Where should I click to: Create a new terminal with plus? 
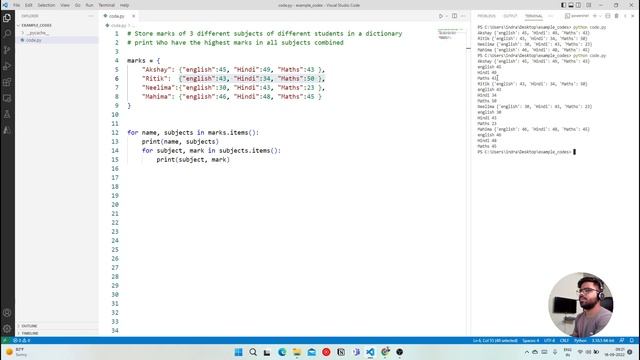coord(595,16)
